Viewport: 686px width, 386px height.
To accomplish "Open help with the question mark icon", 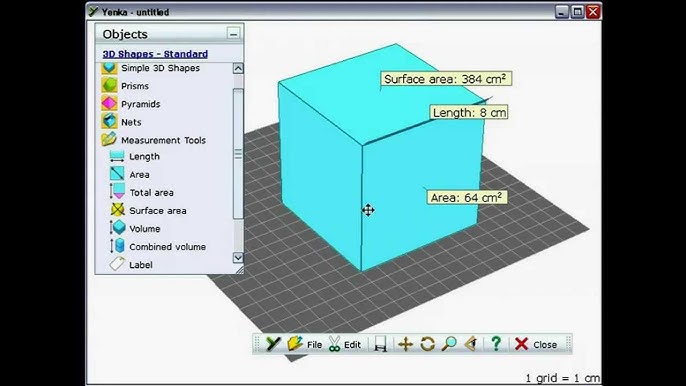I will click(496, 344).
